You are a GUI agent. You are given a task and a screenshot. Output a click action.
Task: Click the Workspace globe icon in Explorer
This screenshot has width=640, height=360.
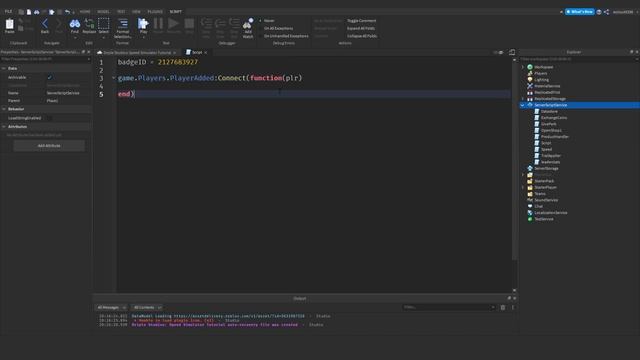530,67
